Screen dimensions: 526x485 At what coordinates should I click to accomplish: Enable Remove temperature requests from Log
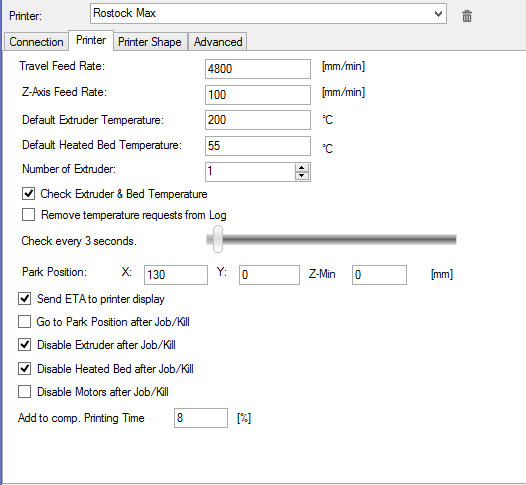coord(29,215)
